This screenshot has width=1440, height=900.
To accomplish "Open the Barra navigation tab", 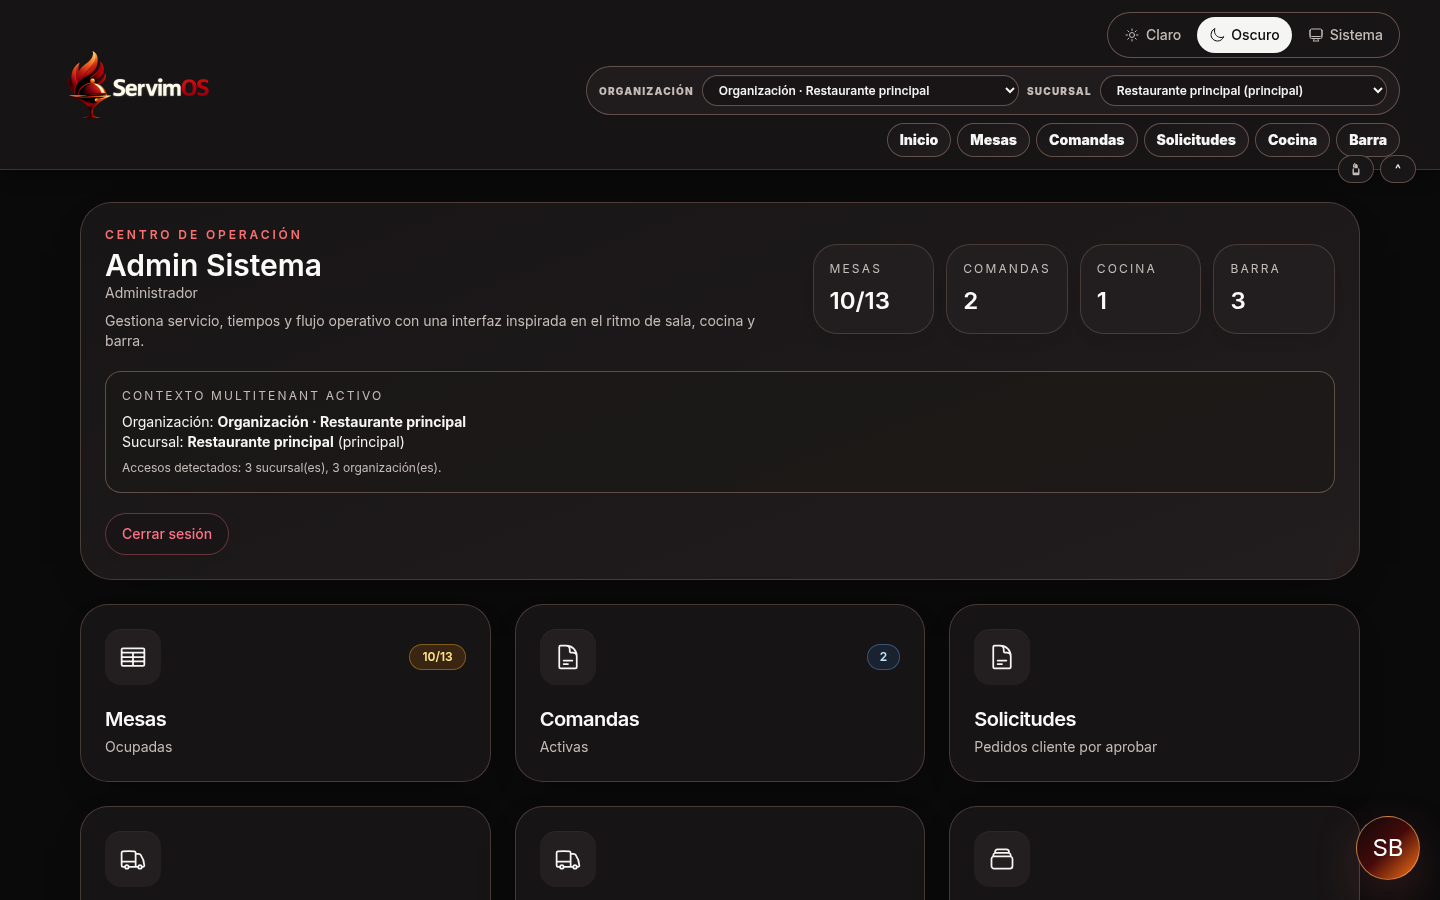I will [x=1367, y=140].
